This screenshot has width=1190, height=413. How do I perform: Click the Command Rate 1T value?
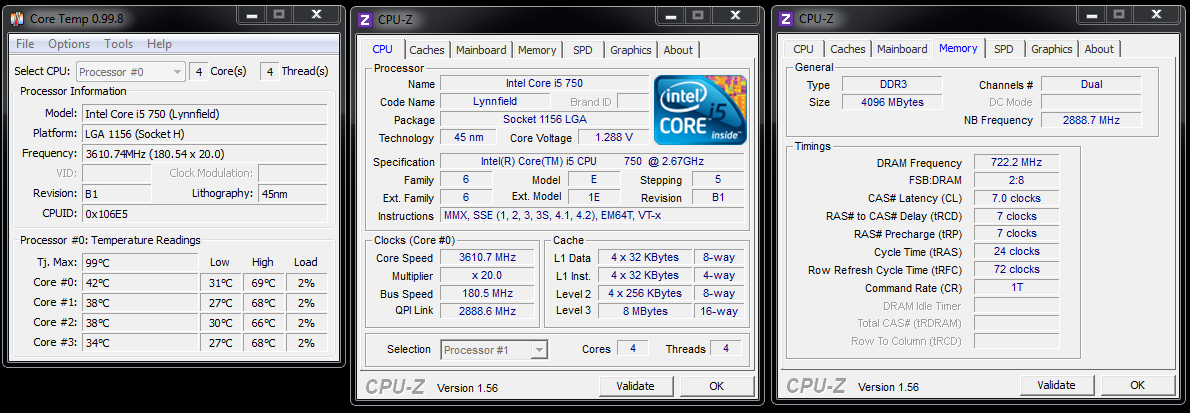click(1016, 288)
